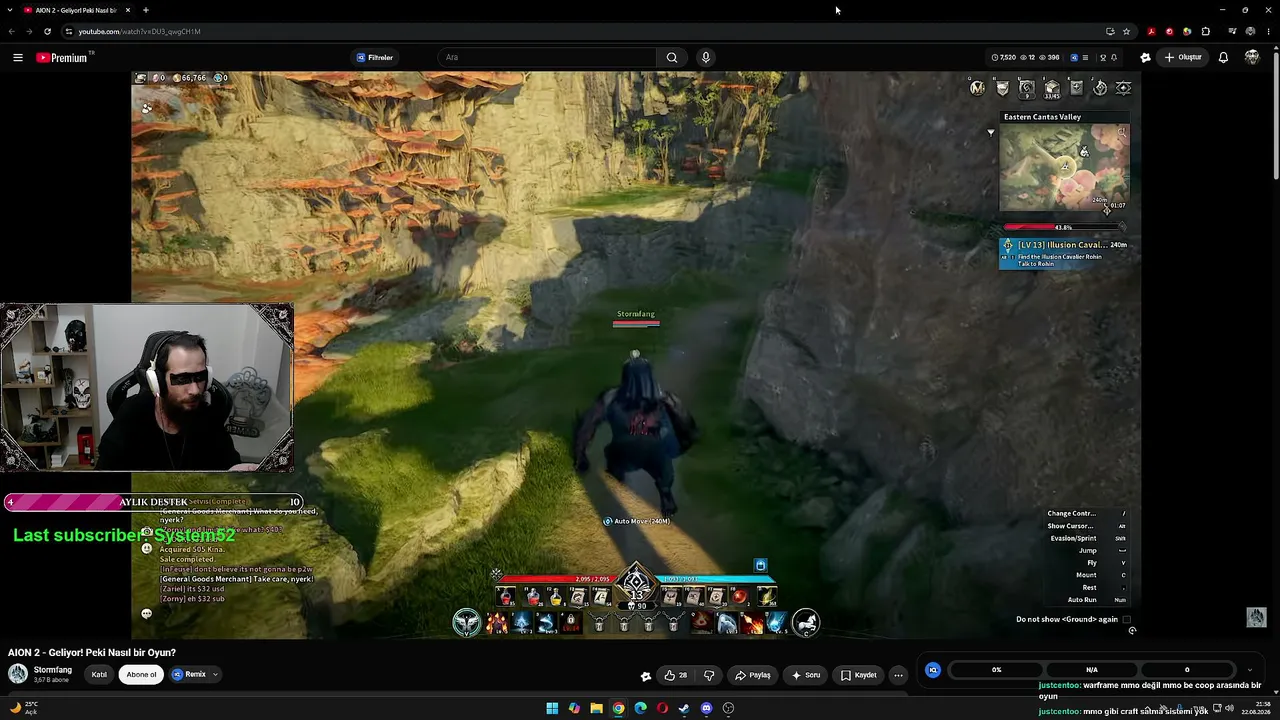
Task: Open the Windows Start menu
Action: (x=552, y=708)
